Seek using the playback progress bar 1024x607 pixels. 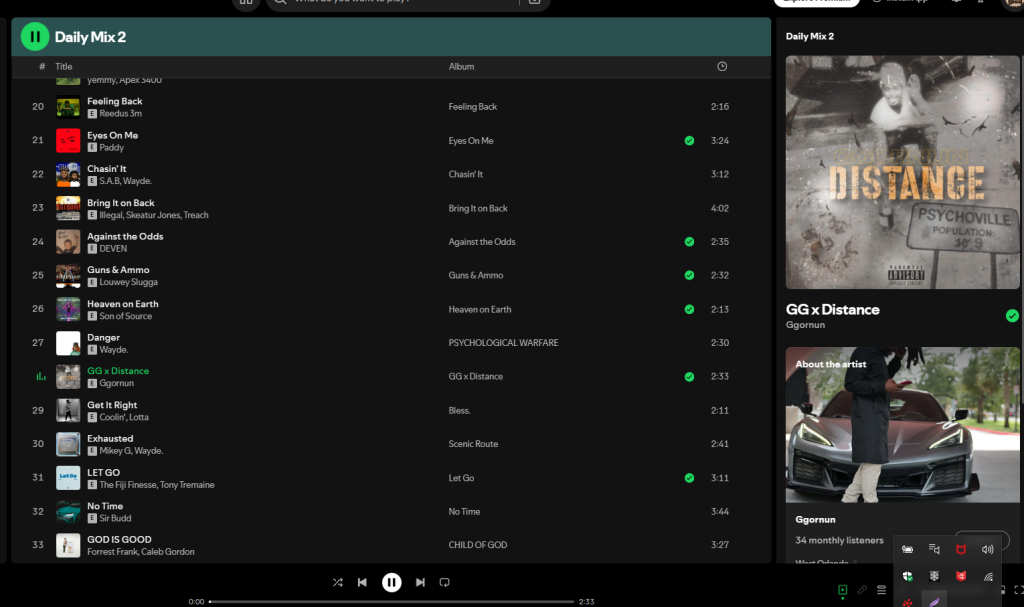point(392,601)
